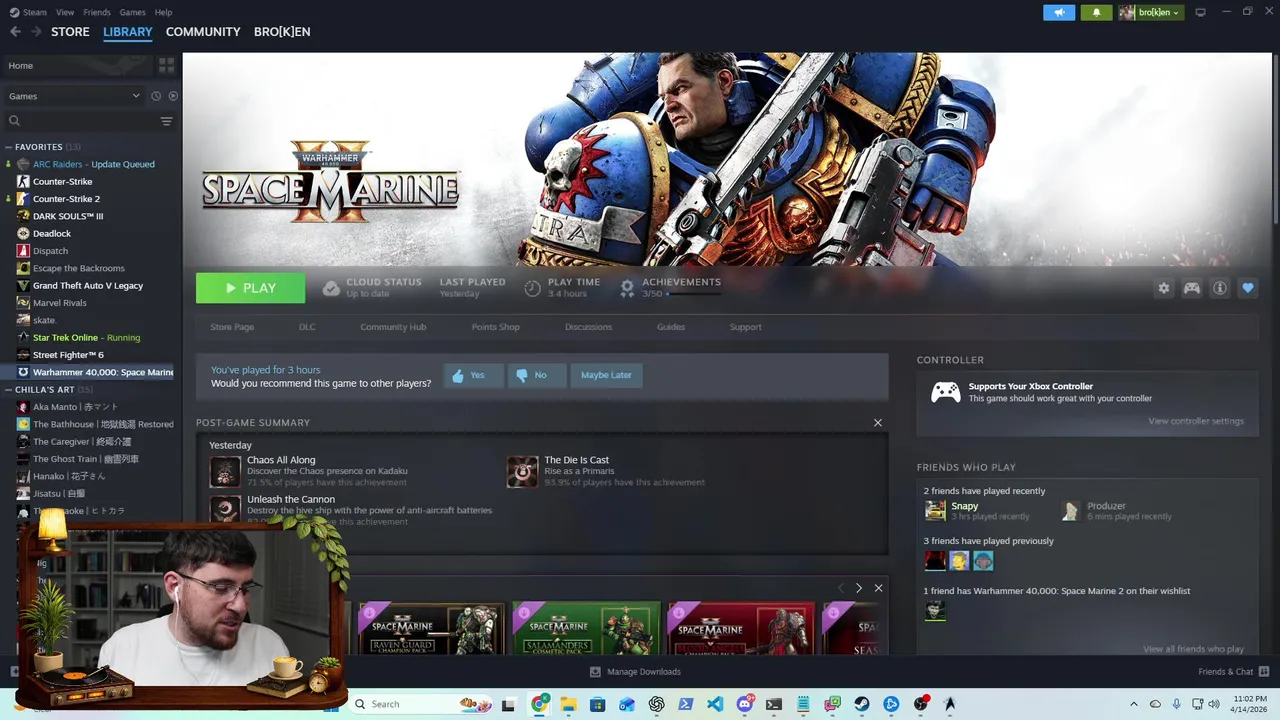Click thumbs down No recommend button
Image resolution: width=1280 pixels, height=720 pixels.
click(535, 375)
